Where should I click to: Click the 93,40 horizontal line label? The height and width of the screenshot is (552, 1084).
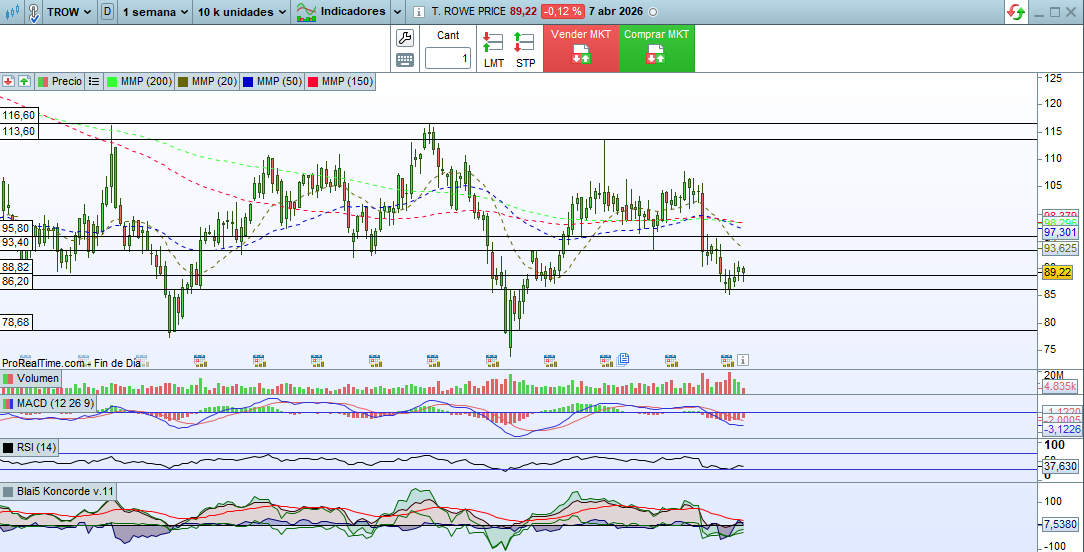16,242
